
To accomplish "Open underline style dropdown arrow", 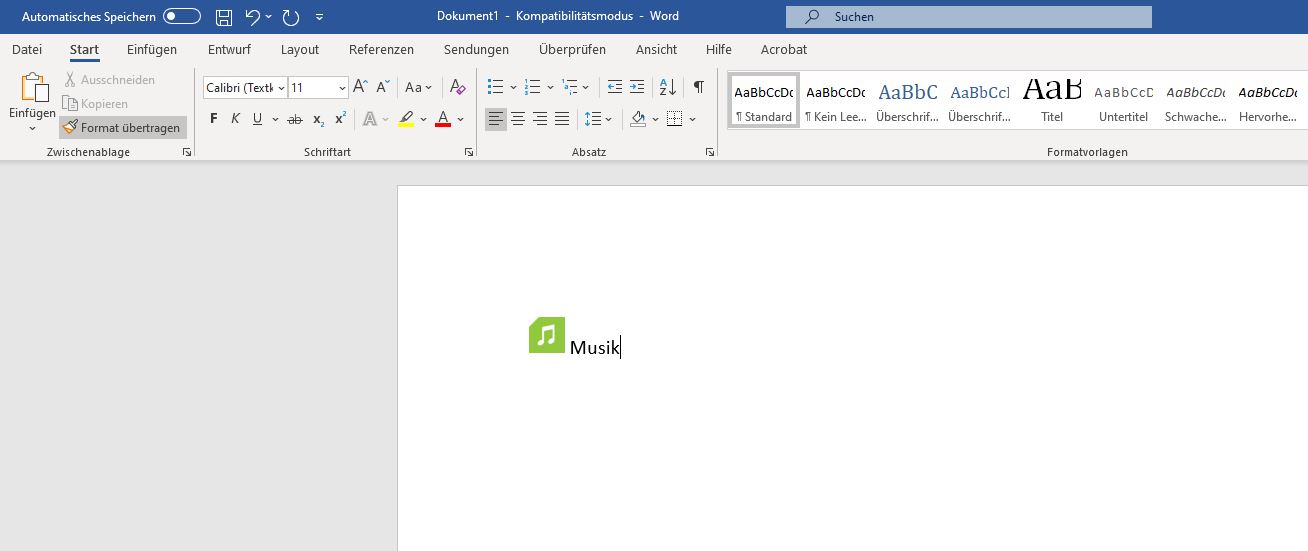I will (274, 119).
